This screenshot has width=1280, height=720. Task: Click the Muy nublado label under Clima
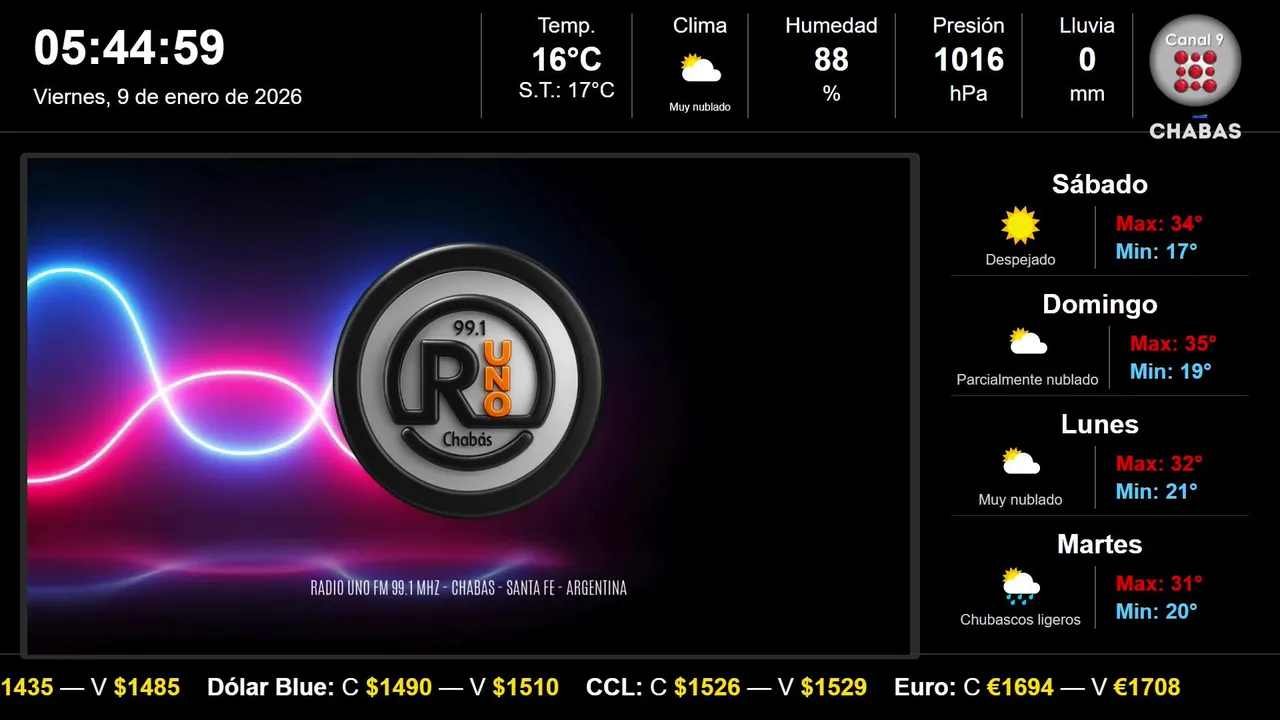point(700,107)
